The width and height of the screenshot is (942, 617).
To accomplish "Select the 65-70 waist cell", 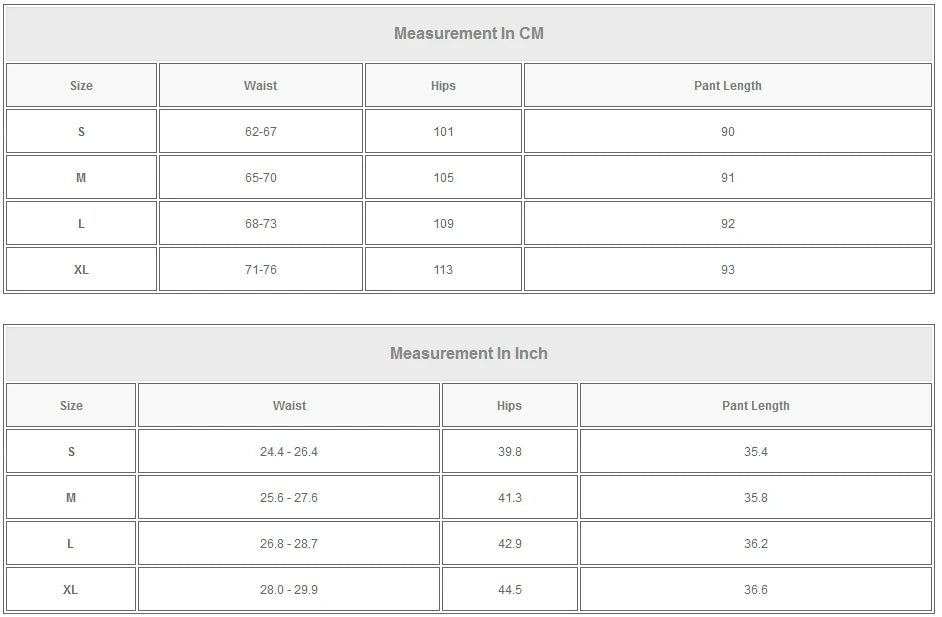I will coord(261,178).
